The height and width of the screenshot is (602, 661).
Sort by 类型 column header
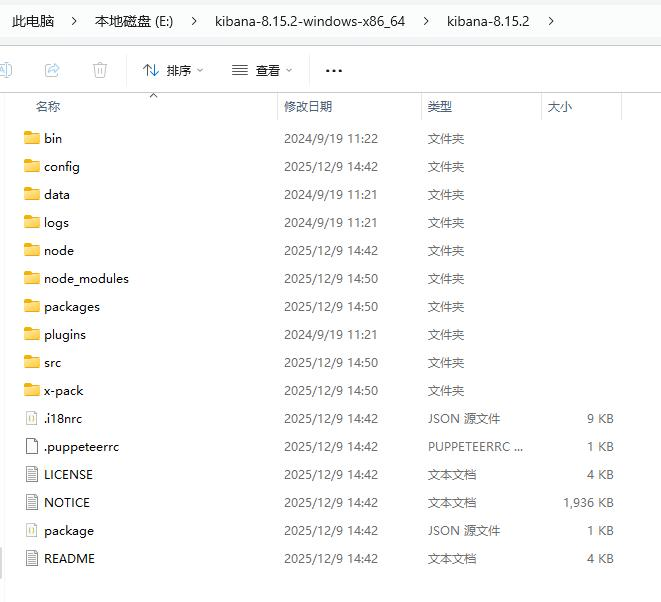[x=440, y=107]
